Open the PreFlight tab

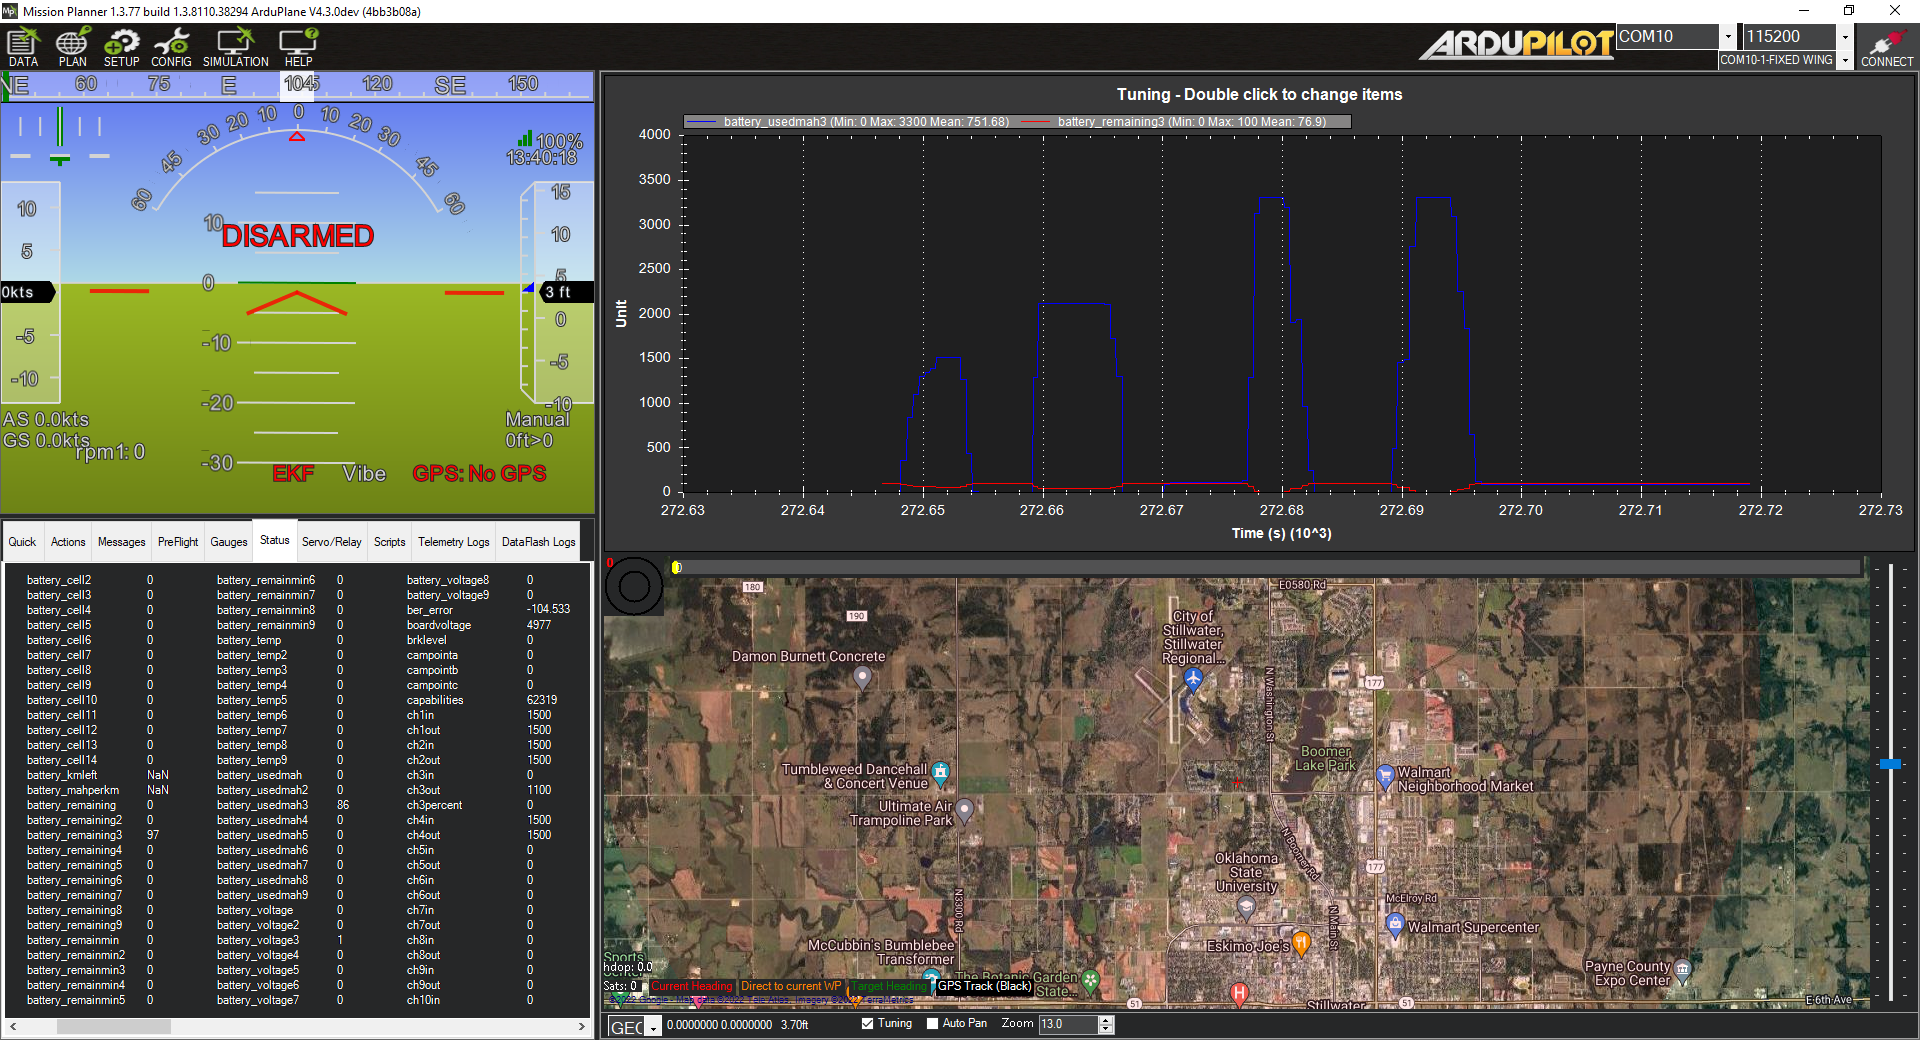pos(178,542)
